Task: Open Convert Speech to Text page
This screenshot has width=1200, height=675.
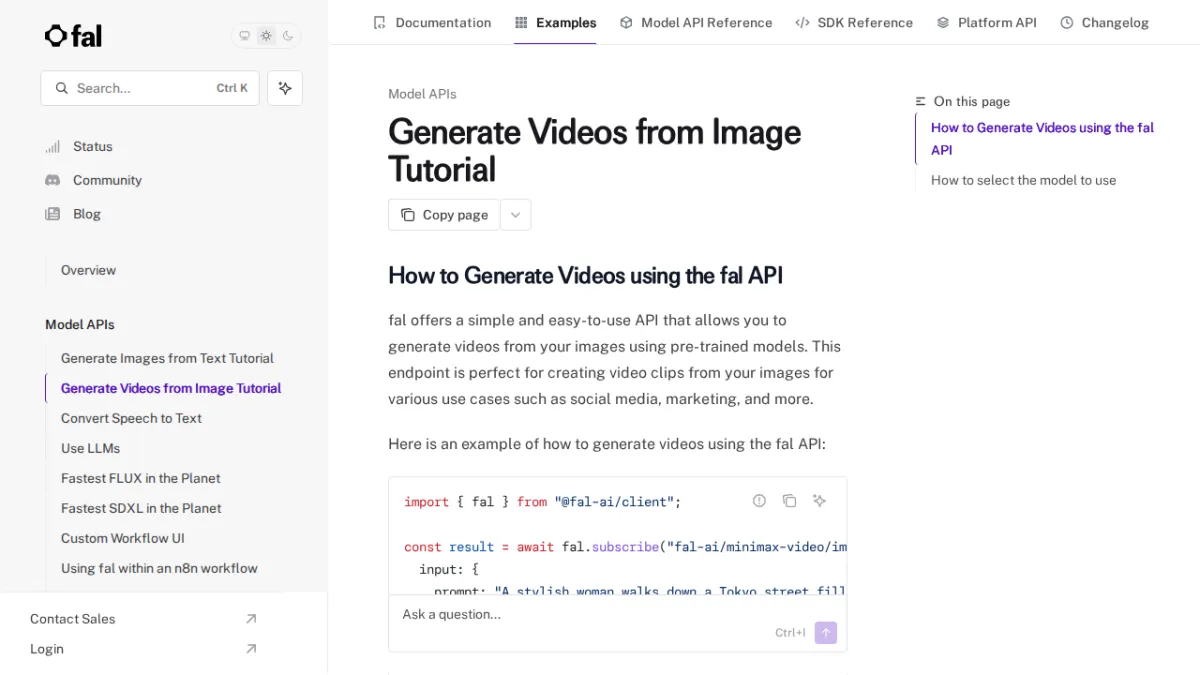Action: pyautogui.click(x=131, y=418)
